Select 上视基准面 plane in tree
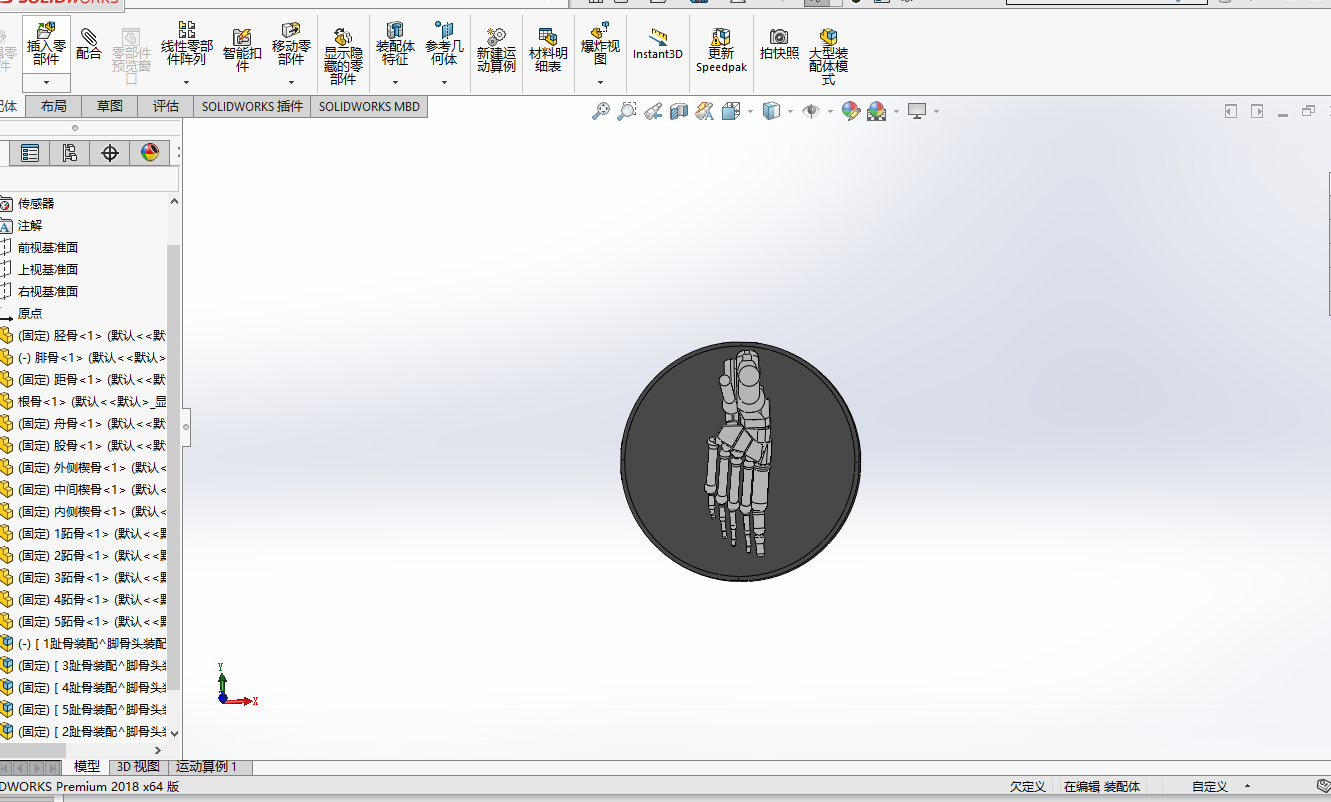Image resolution: width=1331 pixels, height=802 pixels. click(48, 270)
